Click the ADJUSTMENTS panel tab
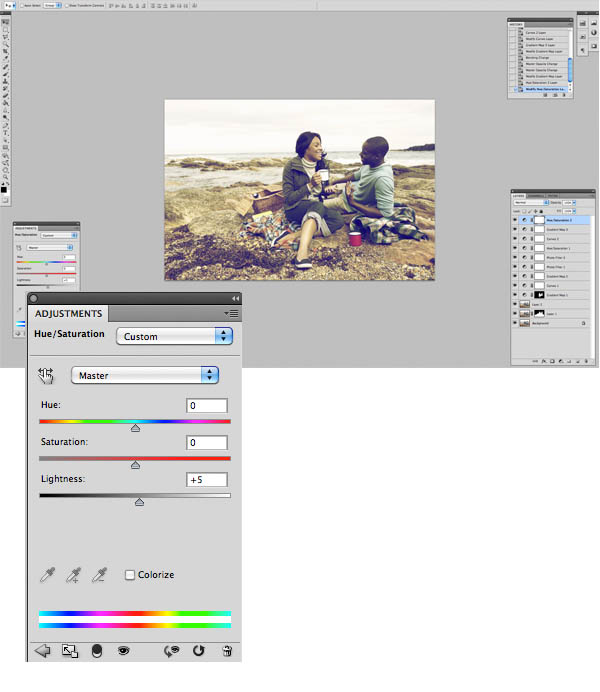 pos(68,314)
